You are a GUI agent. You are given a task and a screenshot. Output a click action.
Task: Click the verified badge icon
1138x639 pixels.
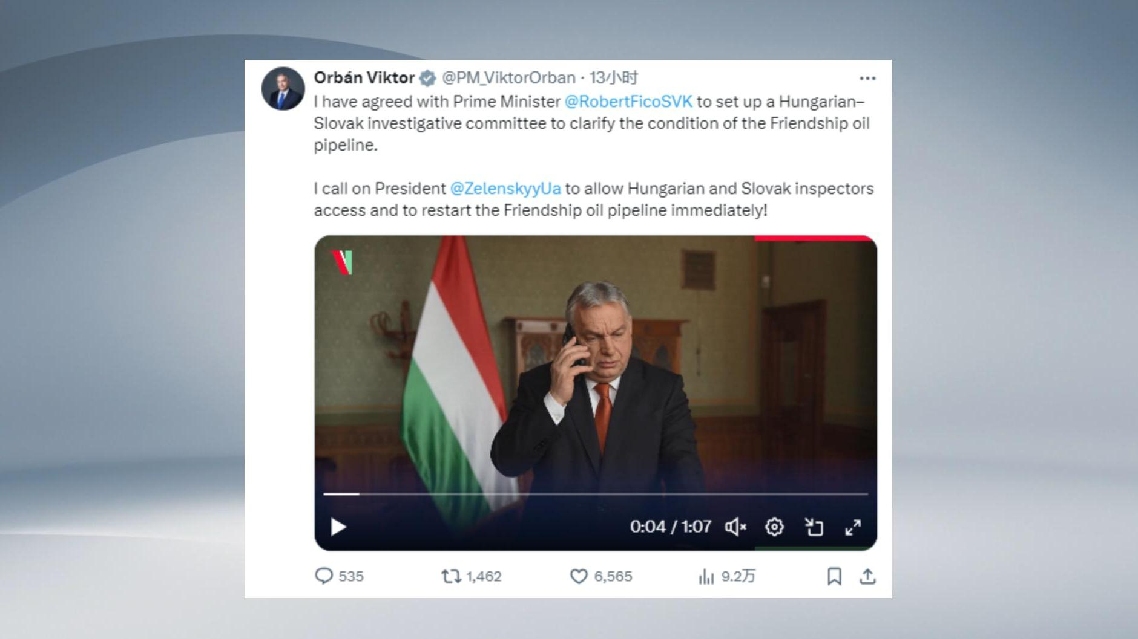[427, 78]
